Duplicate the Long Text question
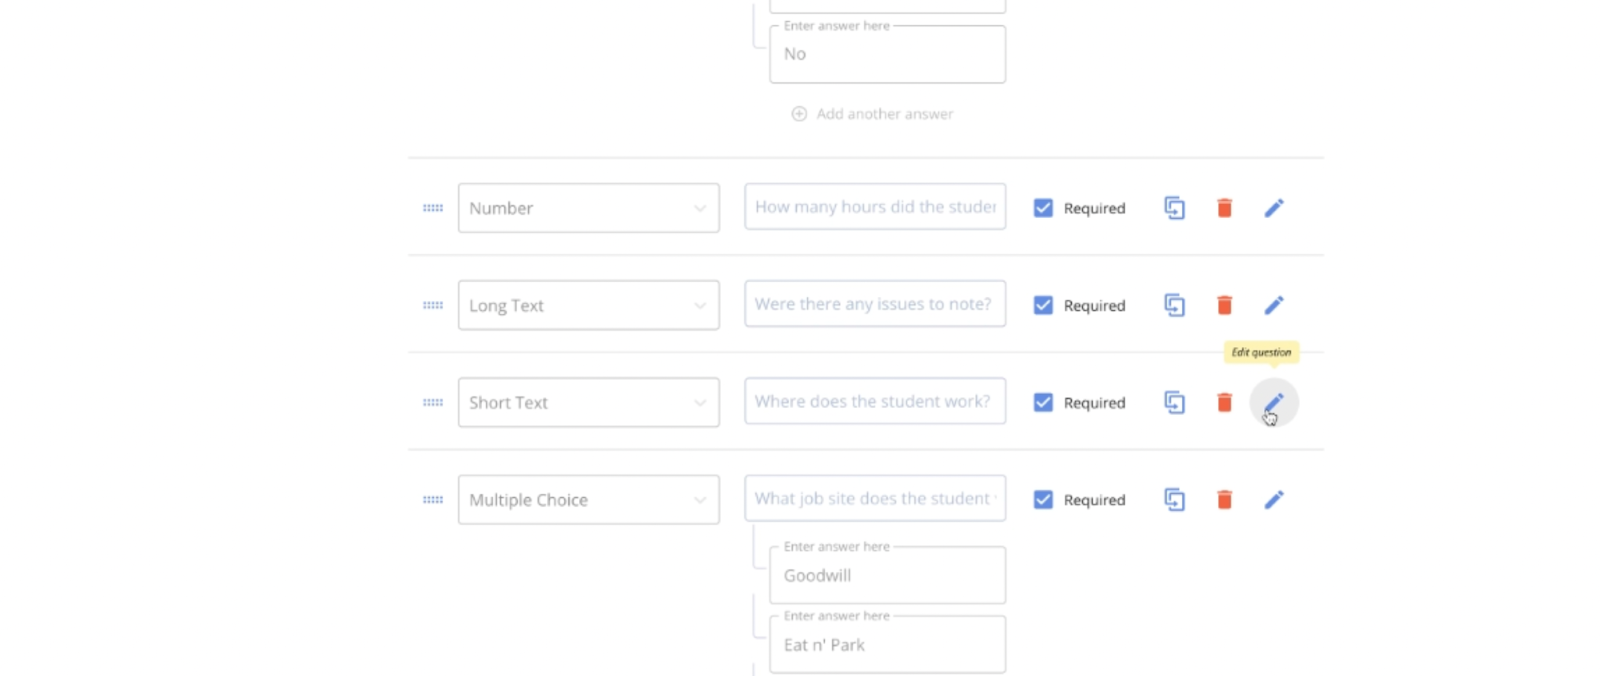The height and width of the screenshot is (676, 1600). pyautogui.click(x=1174, y=305)
